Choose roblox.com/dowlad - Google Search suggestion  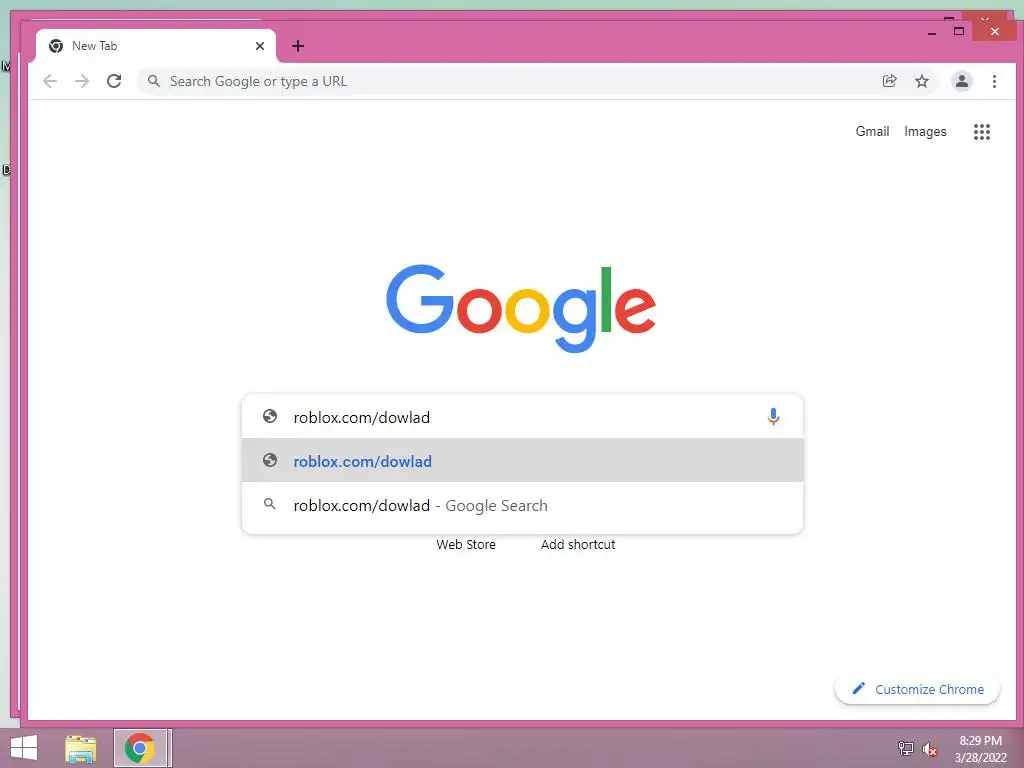pyautogui.click(x=522, y=505)
